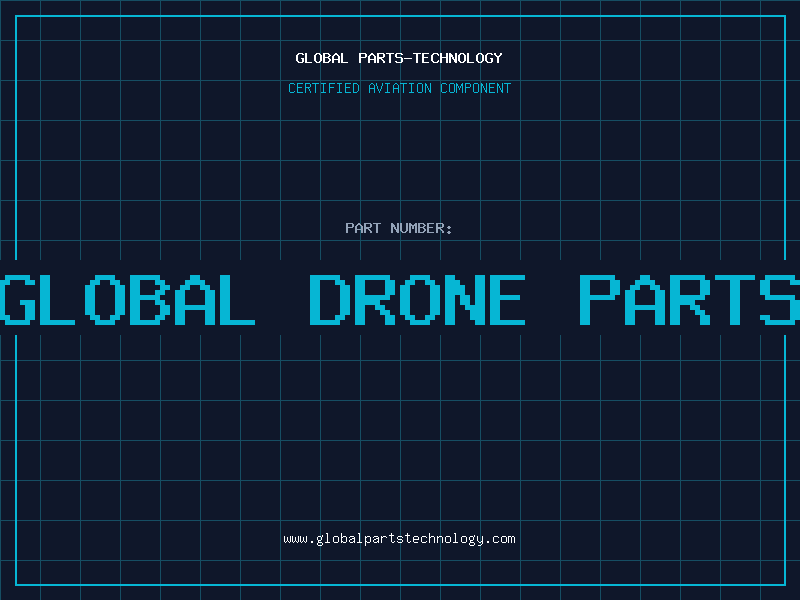800x600 pixels.
Task: Click the GLOBAL PARTS-TECHNOLOGY header title
Action: point(399,58)
